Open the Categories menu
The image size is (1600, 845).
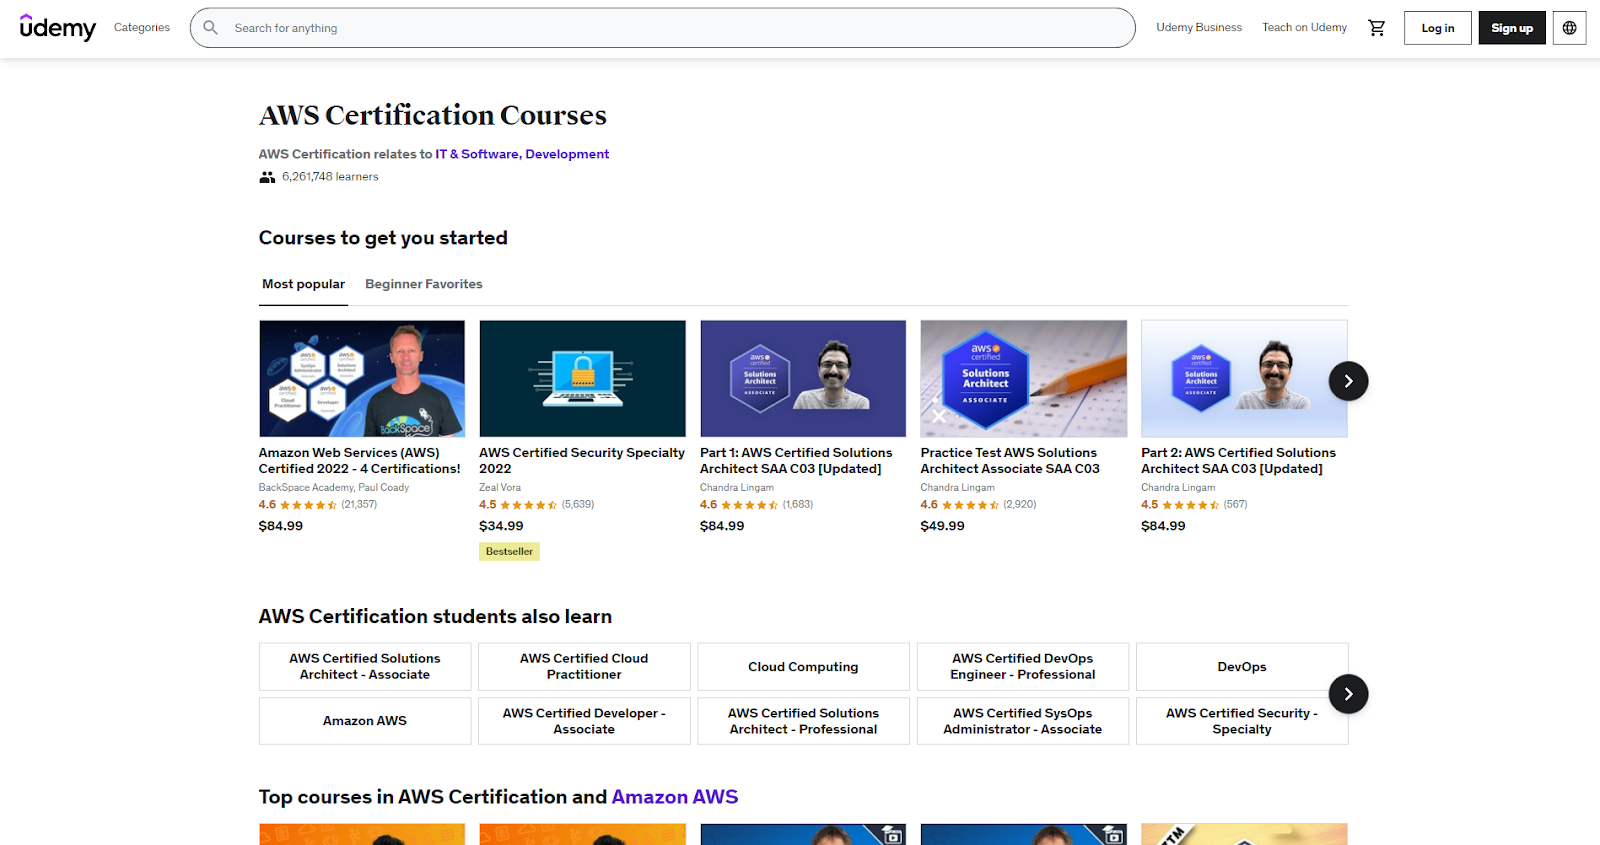[142, 28]
